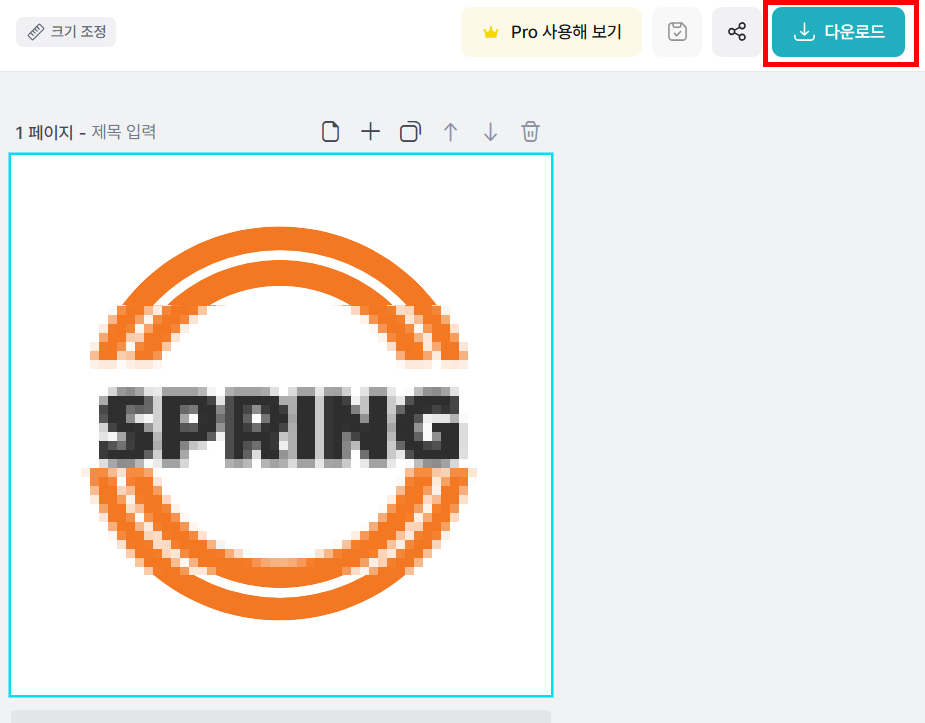Screen dimensions: 925x723
Task: Click the crown icon next to Pro
Action: pos(489,31)
